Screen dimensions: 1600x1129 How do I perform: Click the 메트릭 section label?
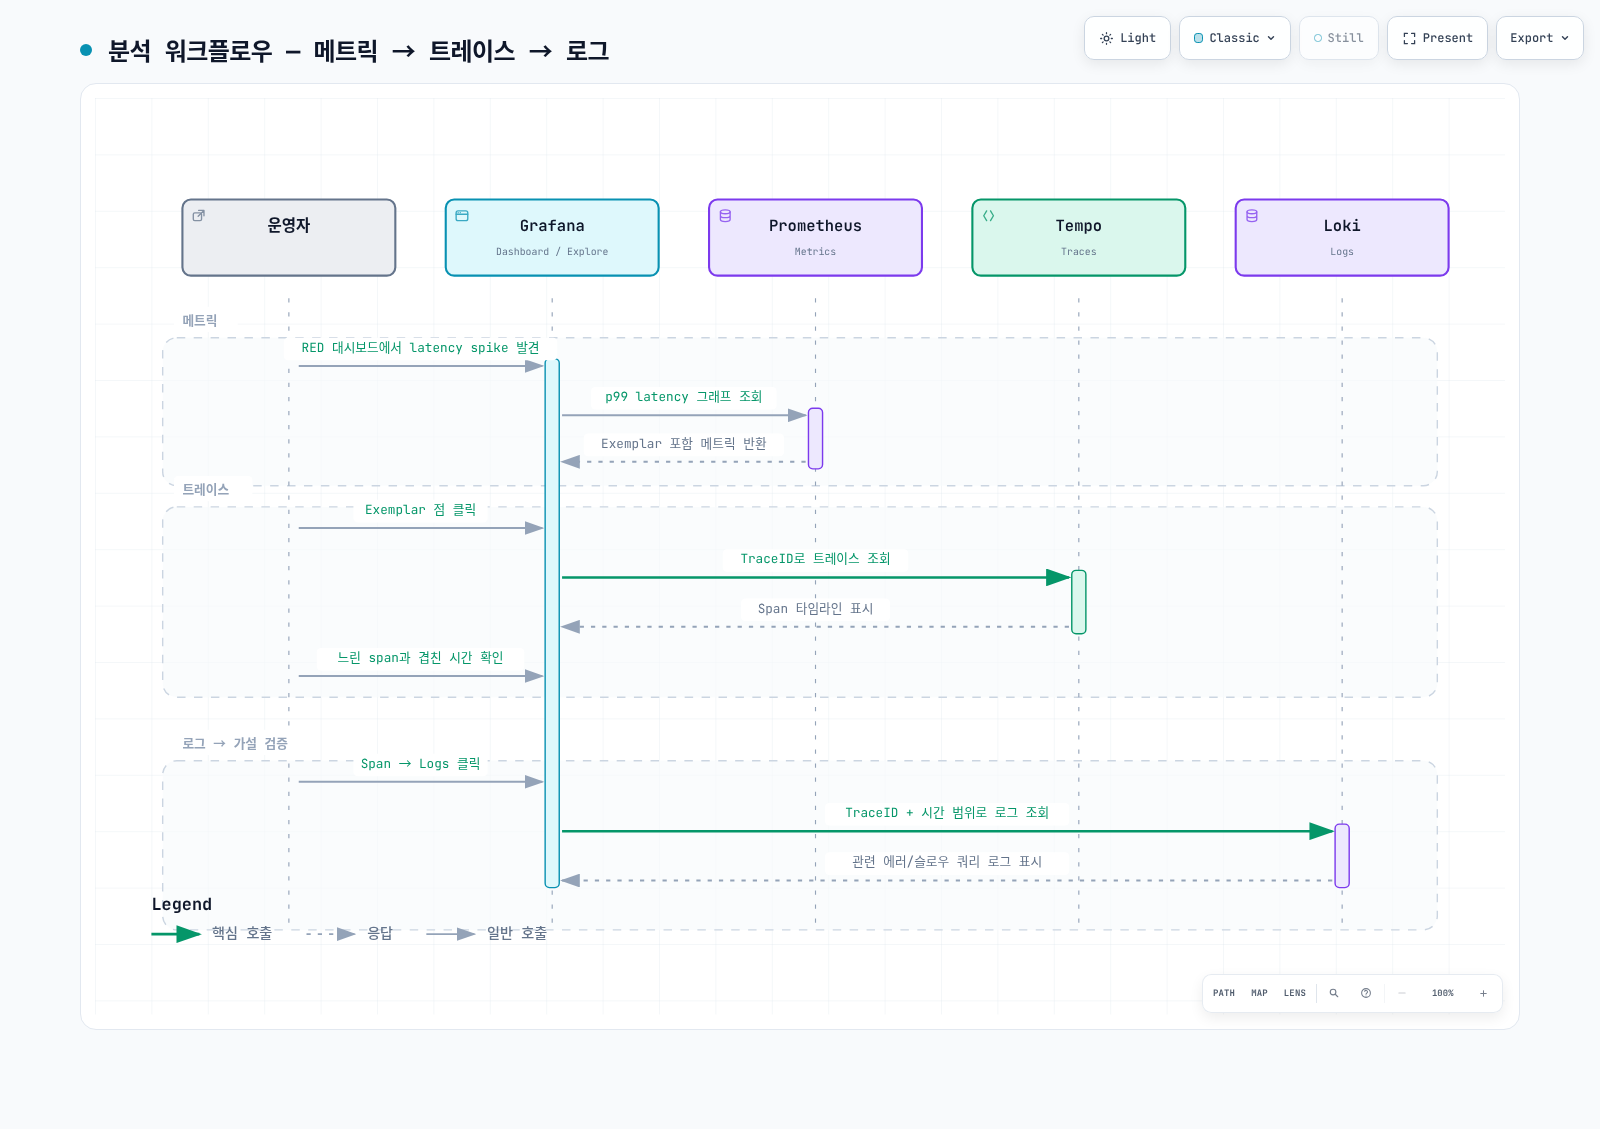199,321
